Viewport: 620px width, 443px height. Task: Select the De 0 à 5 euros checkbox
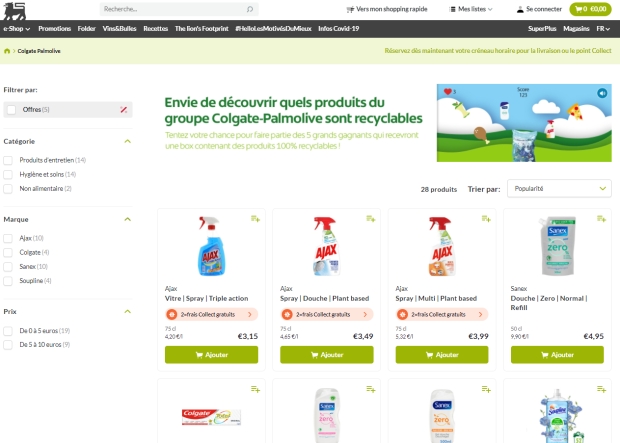click(x=8, y=331)
